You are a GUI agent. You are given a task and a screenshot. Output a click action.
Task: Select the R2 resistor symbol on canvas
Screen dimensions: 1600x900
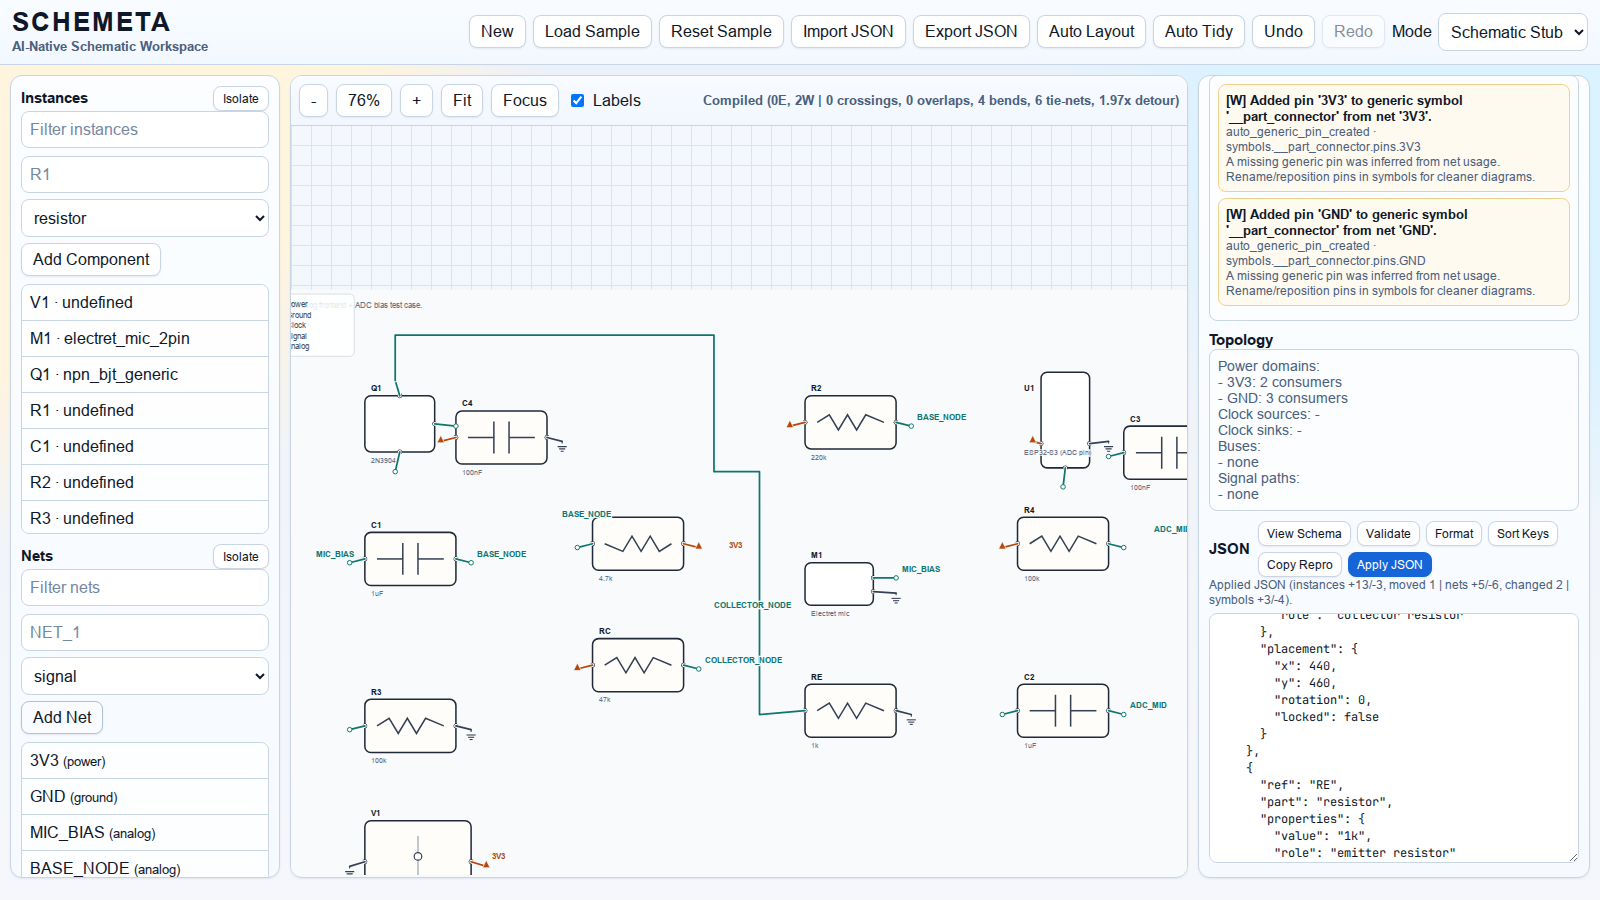pos(850,422)
